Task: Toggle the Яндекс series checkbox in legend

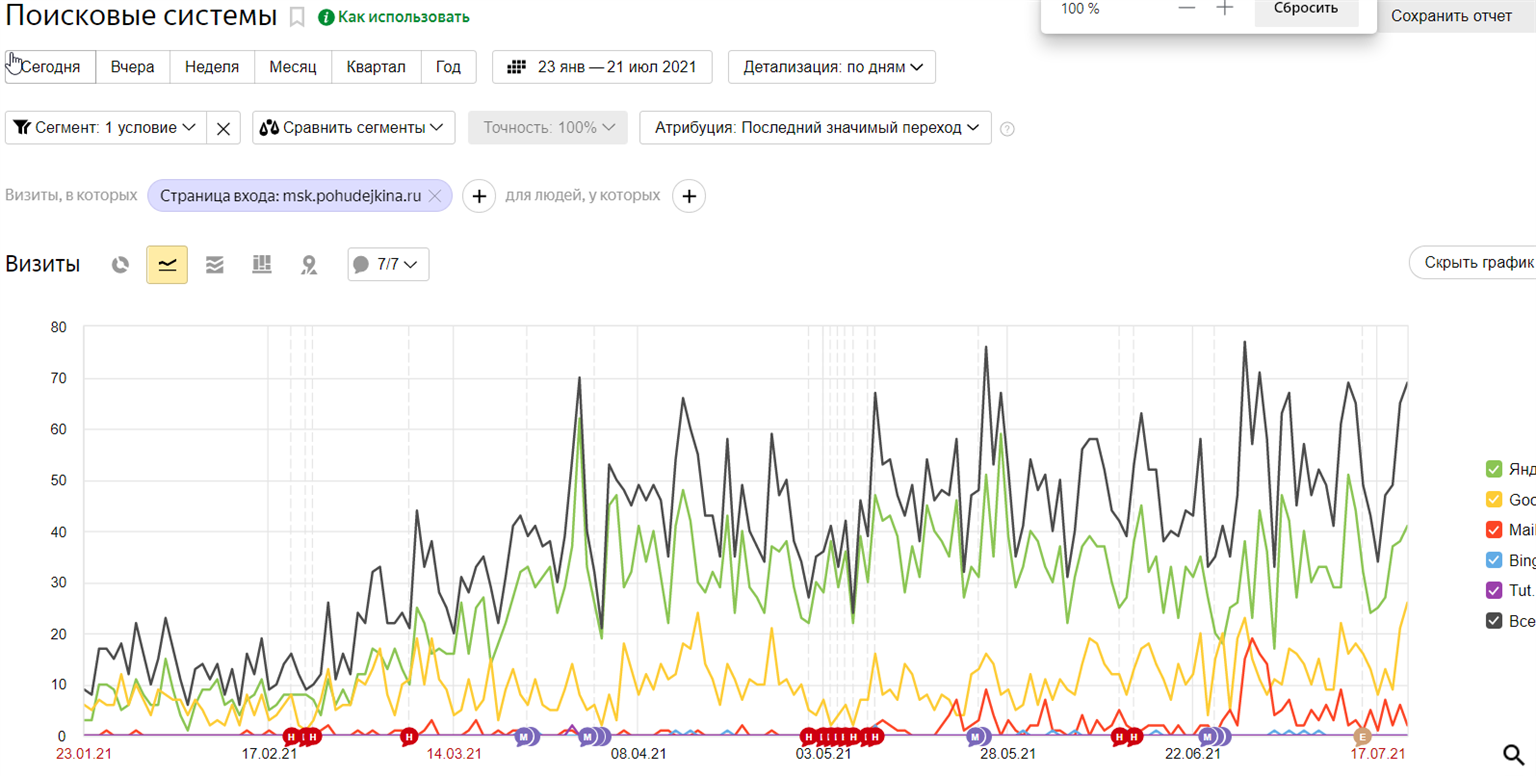Action: tap(1494, 469)
